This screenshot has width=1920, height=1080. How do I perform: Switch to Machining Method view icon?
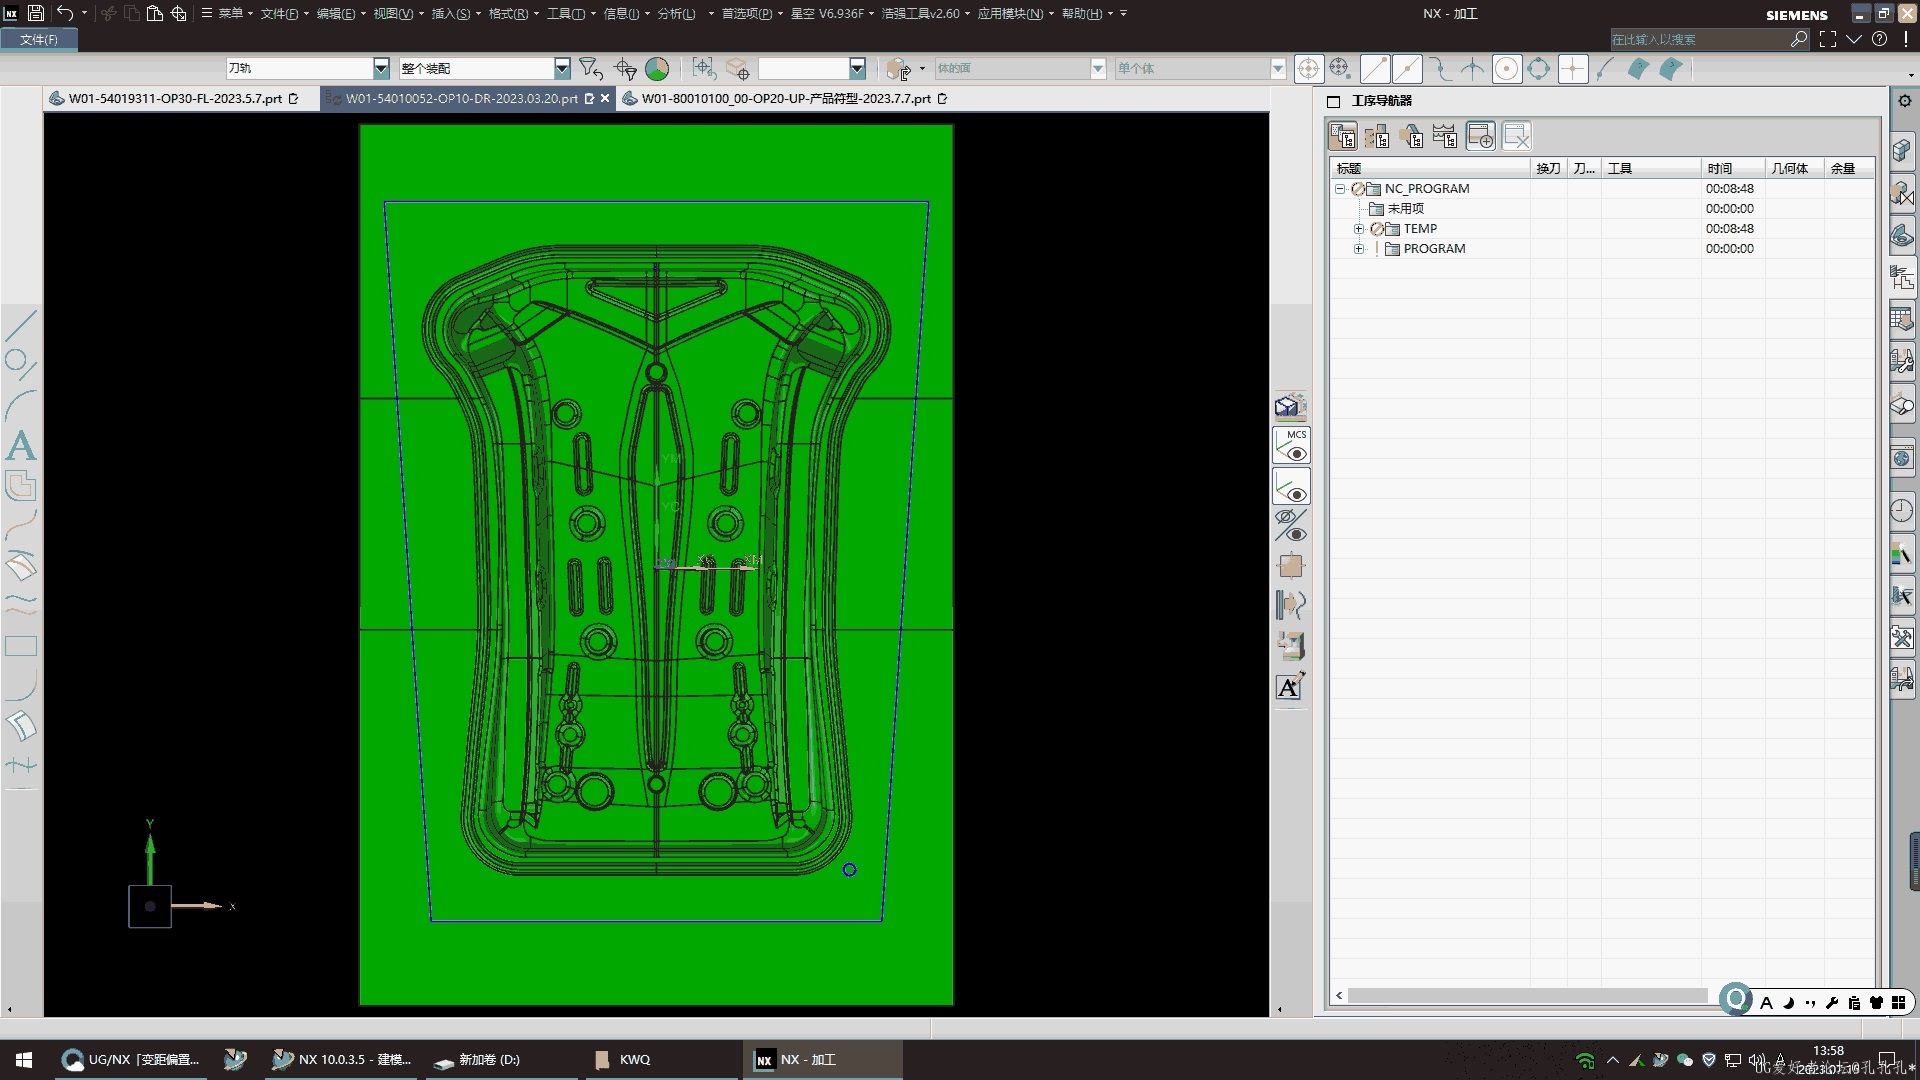(1445, 136)
